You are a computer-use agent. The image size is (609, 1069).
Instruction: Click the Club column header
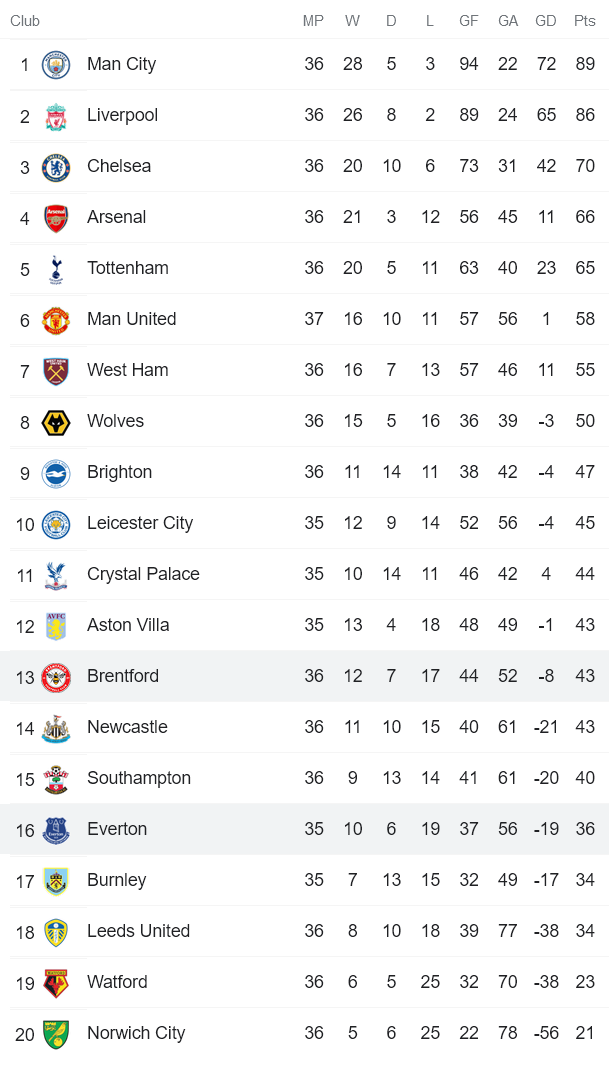tap(25, 21)
